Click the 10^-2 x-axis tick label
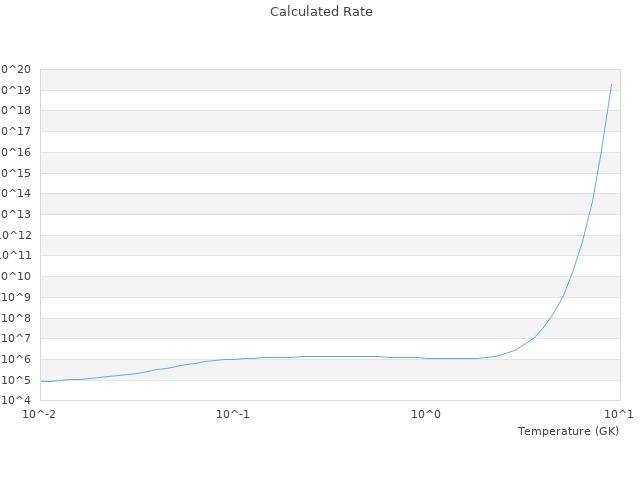This screenshot has height=480, width=640. point(40,414)
